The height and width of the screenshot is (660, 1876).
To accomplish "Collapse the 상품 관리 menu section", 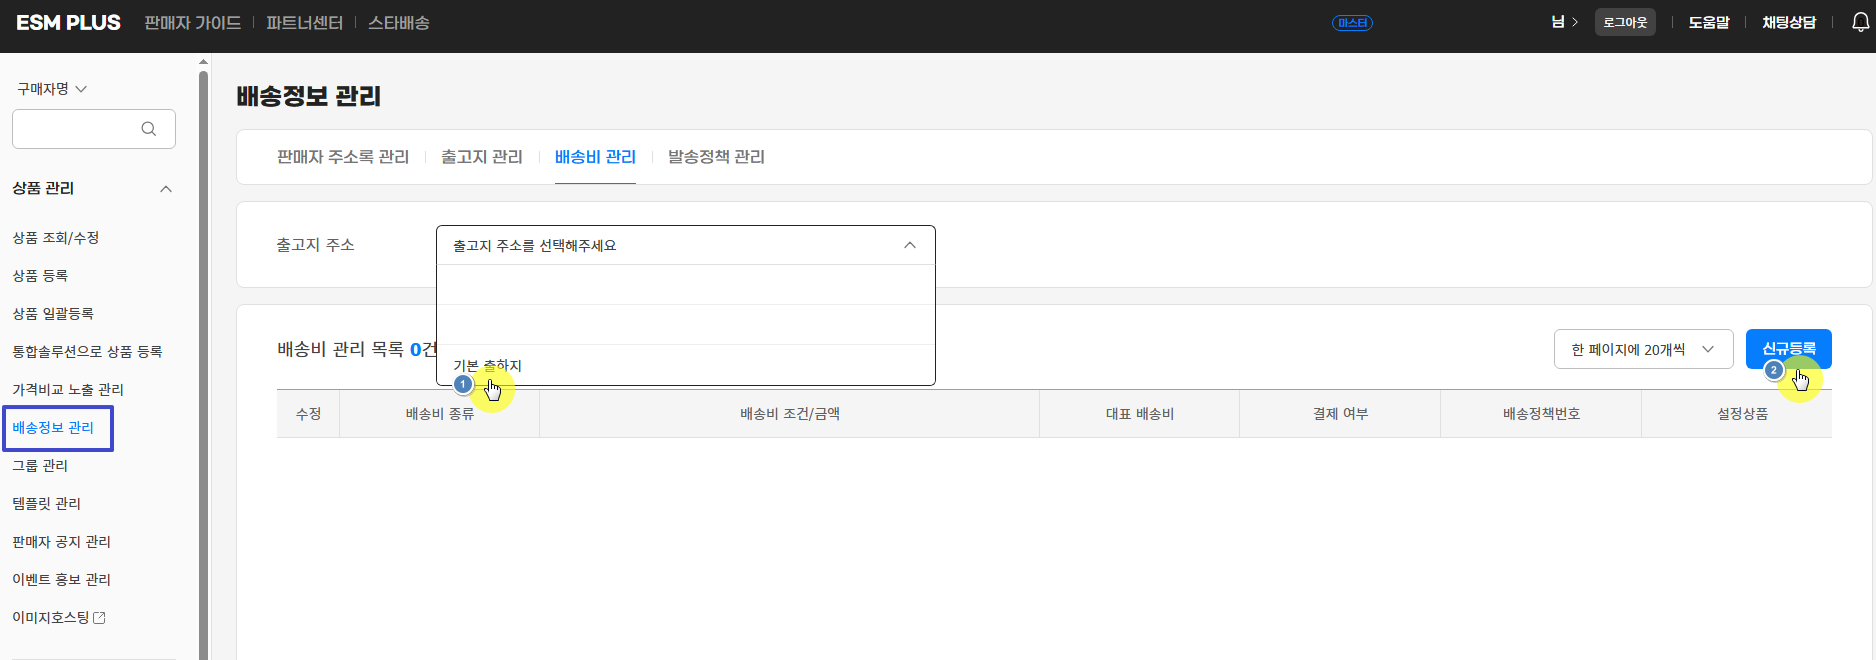I will pos(166,189).
